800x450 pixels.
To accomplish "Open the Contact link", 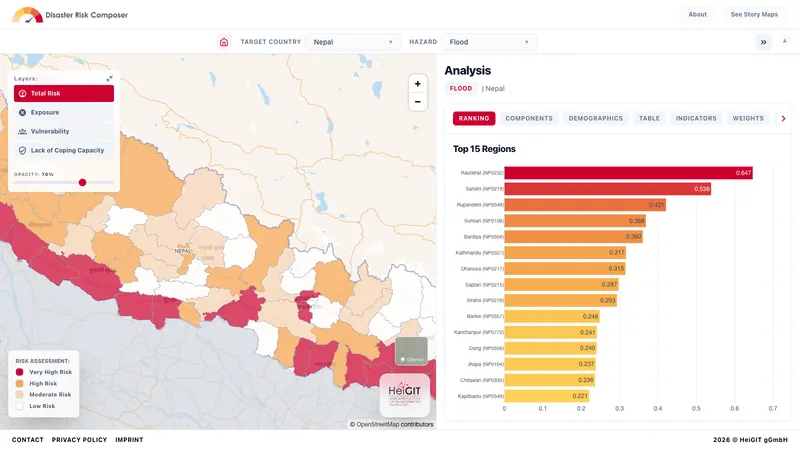I will click(28, 440).
